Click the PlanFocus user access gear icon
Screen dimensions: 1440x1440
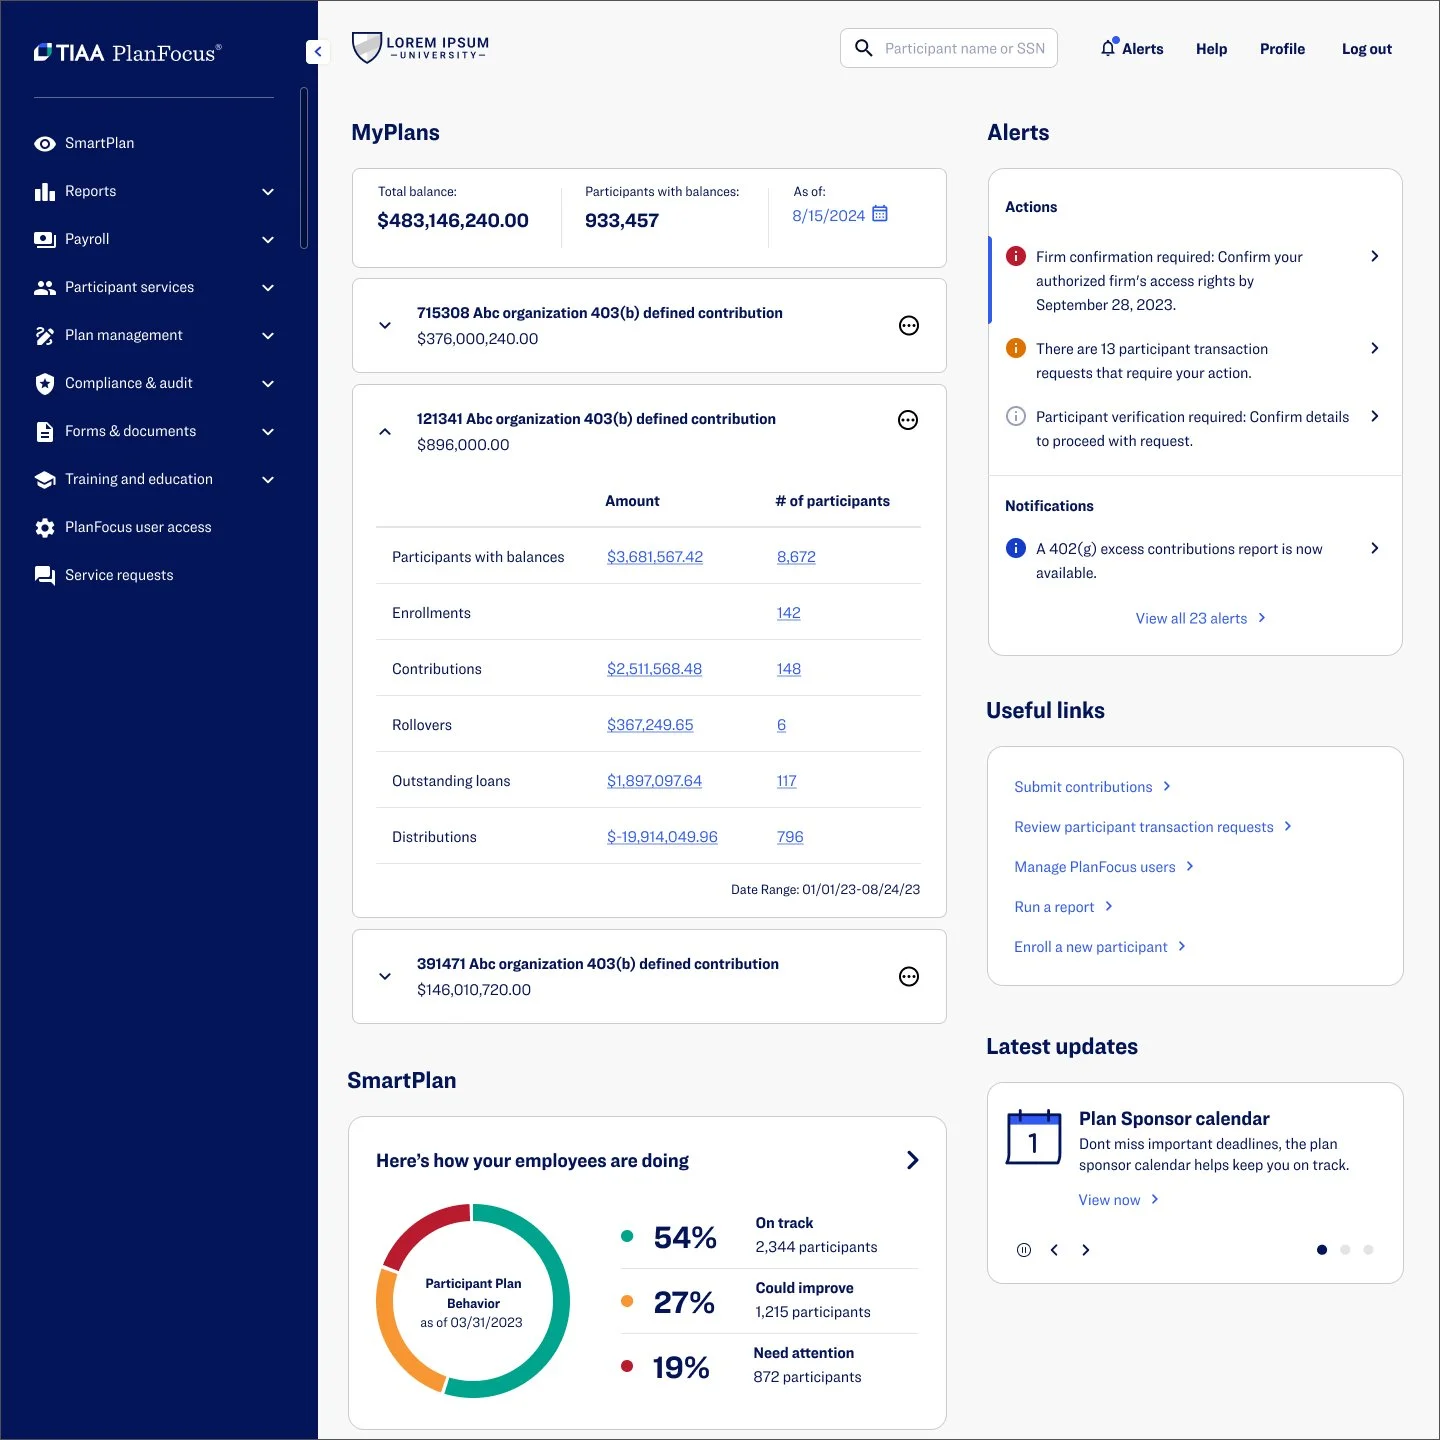(45, 528)
